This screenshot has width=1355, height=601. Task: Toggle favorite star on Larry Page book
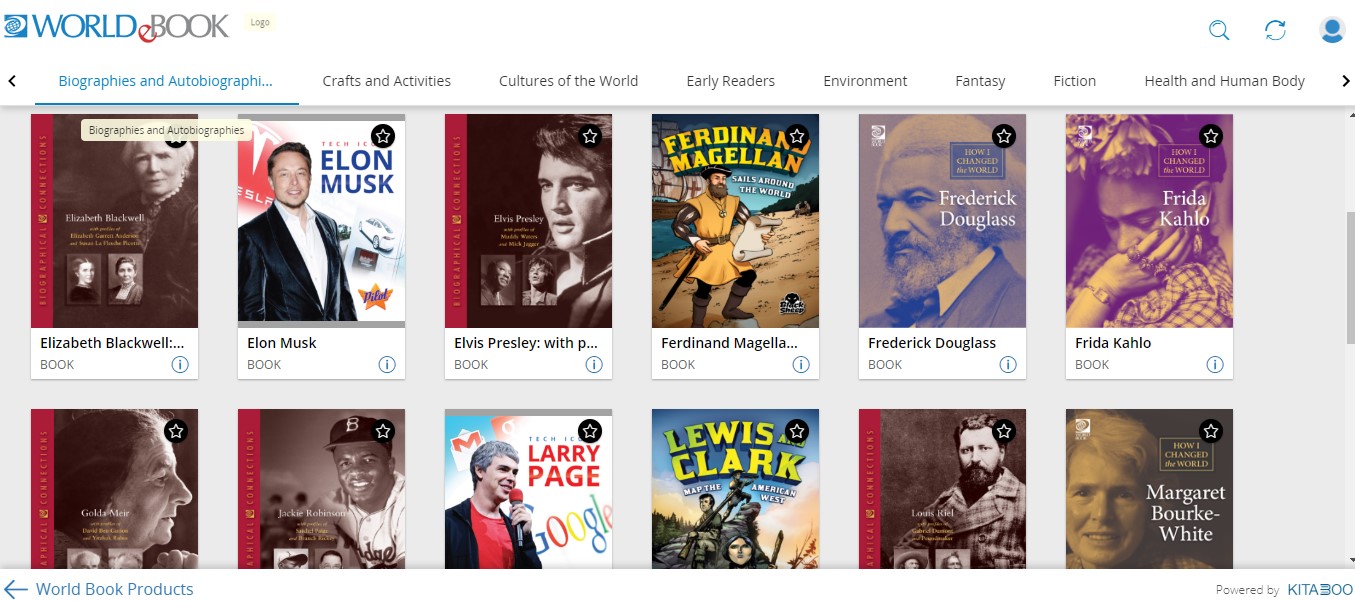click(590, 431)
